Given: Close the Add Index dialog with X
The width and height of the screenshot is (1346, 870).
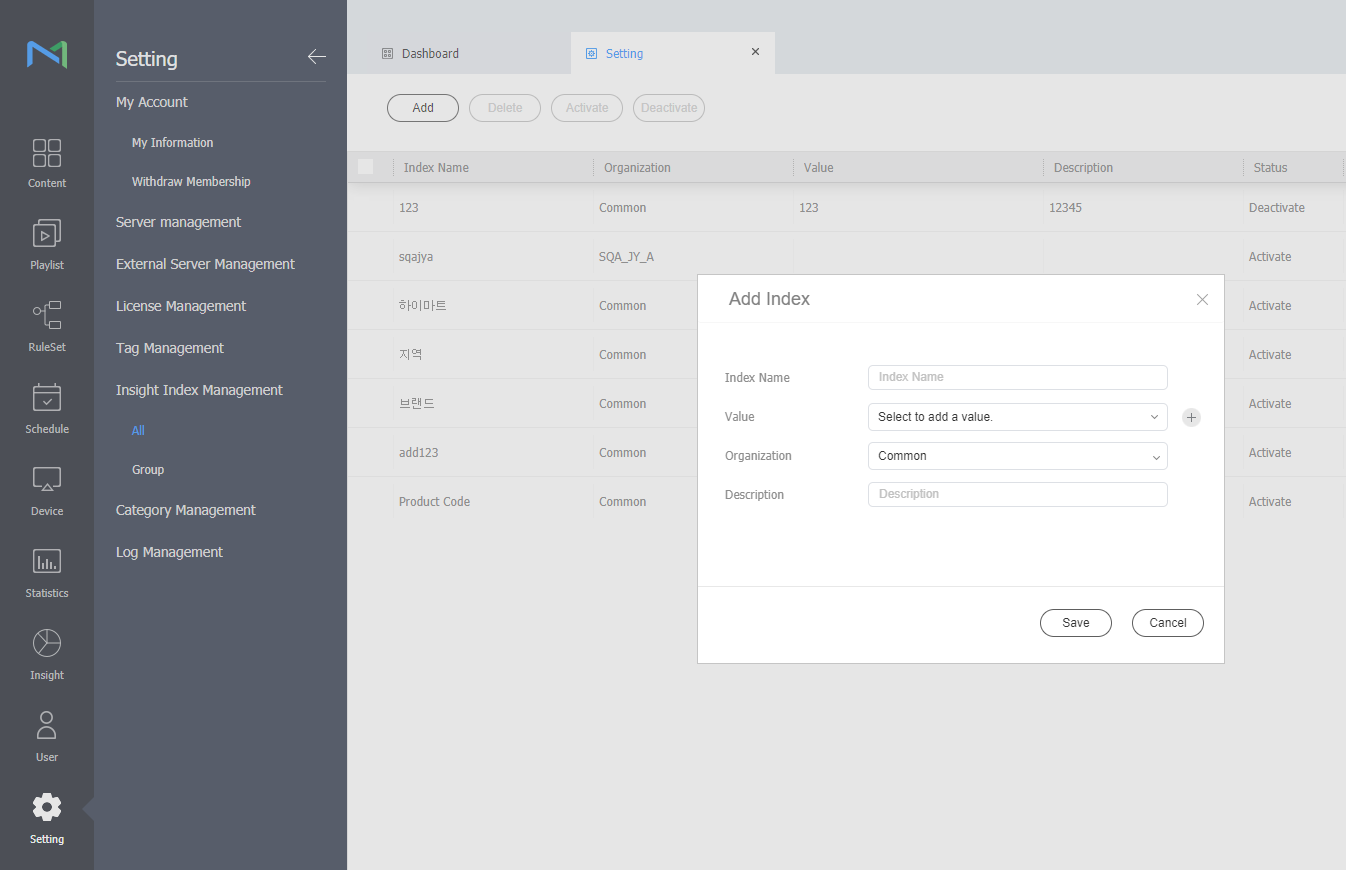Looking at the screenshot, I should click(1202, 300).
